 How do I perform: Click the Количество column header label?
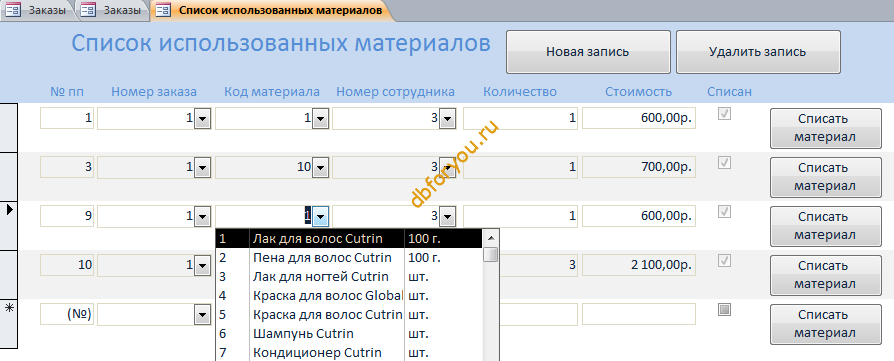click(520, 91)
